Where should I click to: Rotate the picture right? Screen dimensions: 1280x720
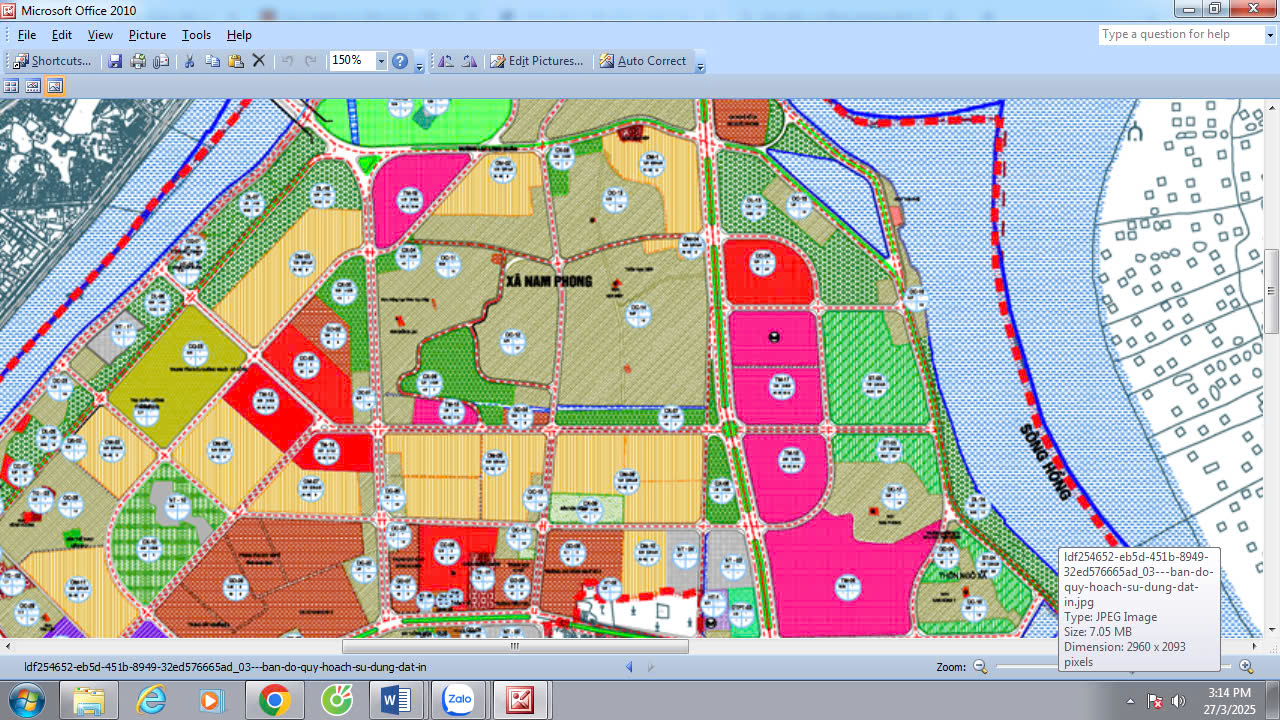tap(469, 61)
